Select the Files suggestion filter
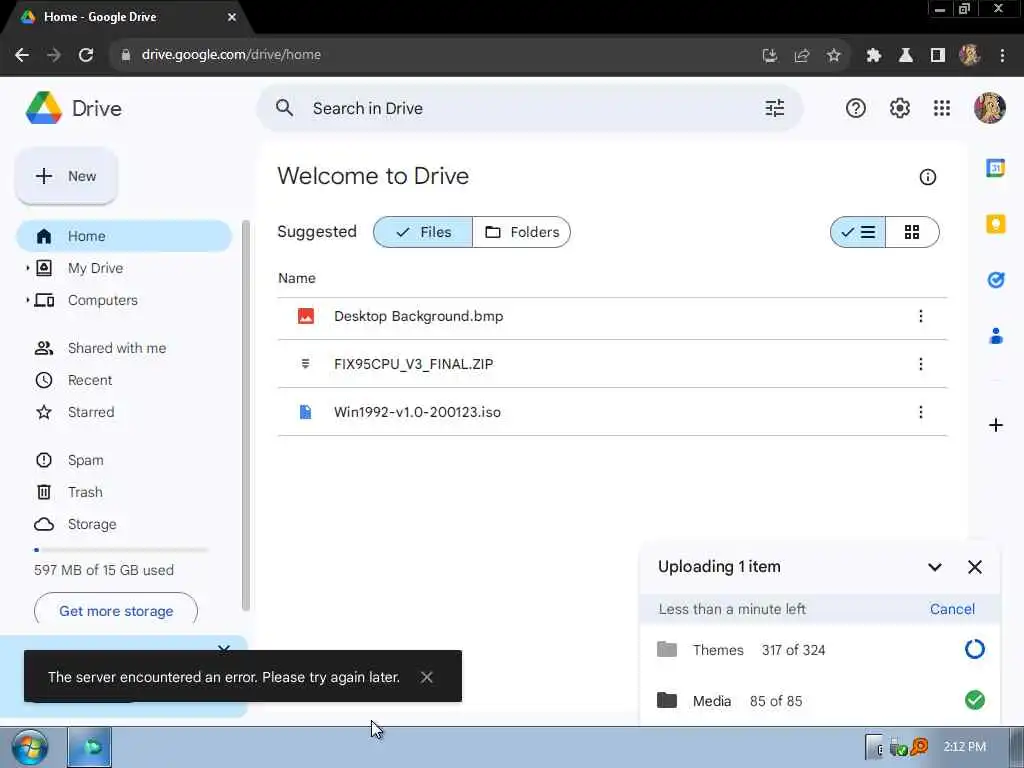The width and height of the screenshot is (1024, 768). pos(423,232)
